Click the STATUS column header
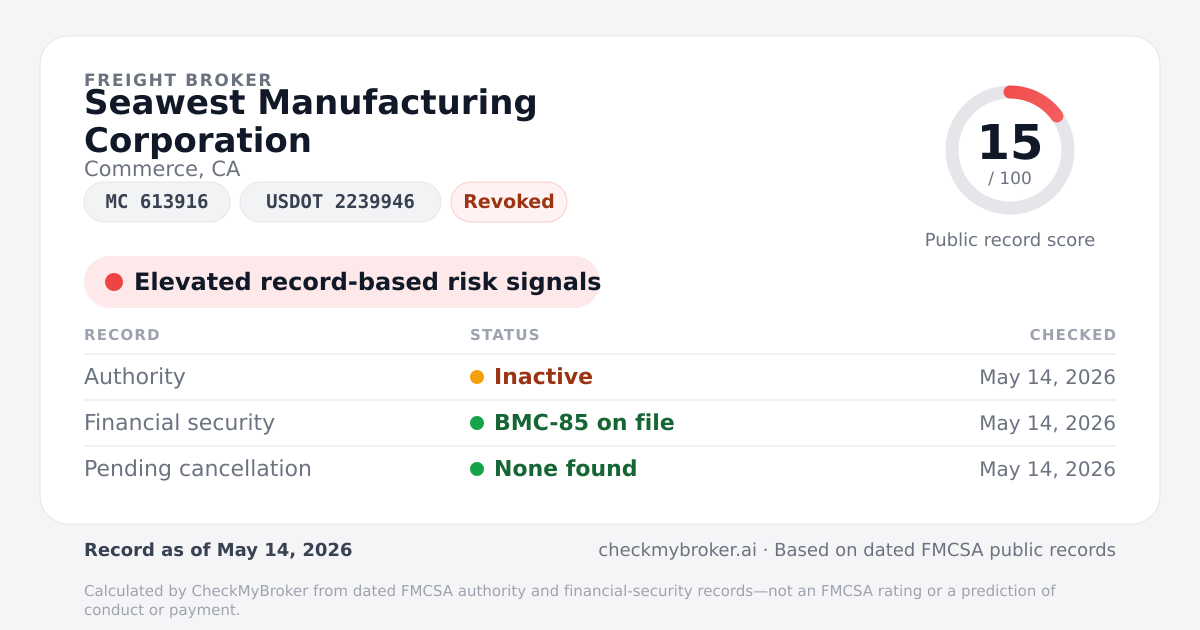The height and width of the screenshot is (630, 1200). (505, 335)
